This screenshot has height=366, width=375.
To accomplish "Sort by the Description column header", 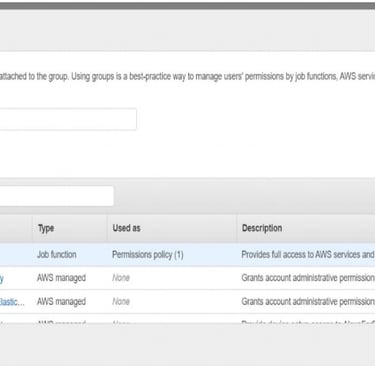I will 262,228.
